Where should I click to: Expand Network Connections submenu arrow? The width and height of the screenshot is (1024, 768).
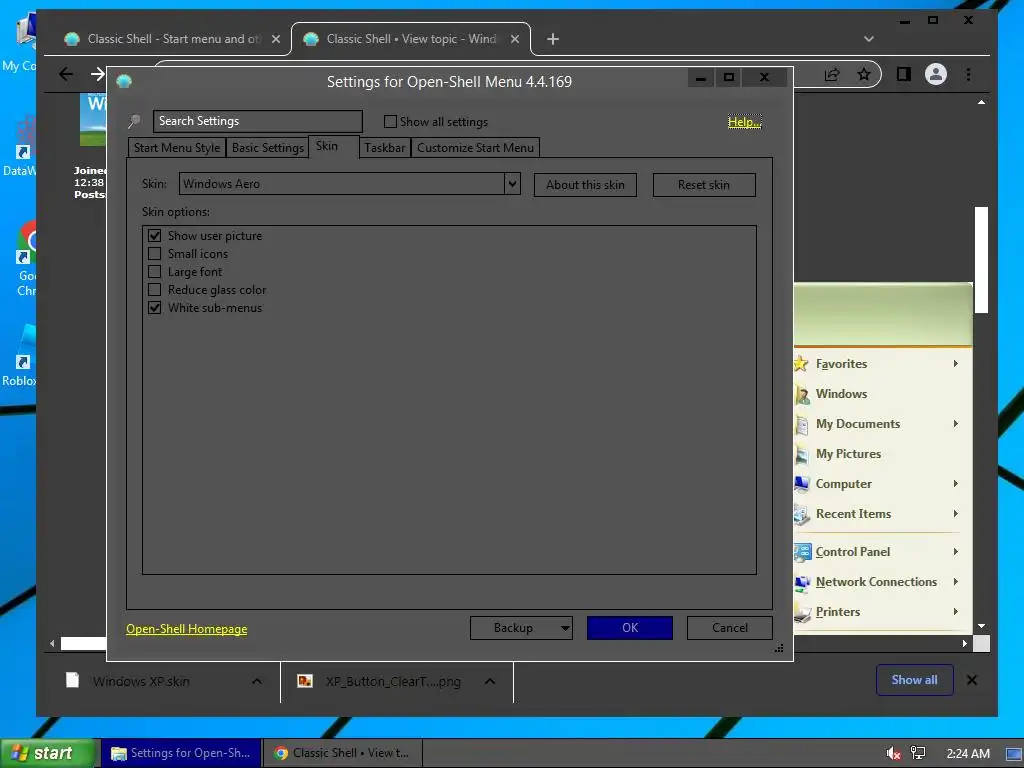[x=955, y=581]
